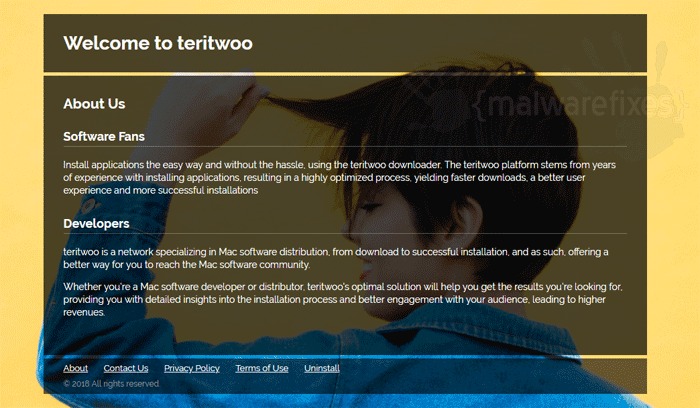Open the Terms of Use link
The image size is (700, 408).
point(262,368)
